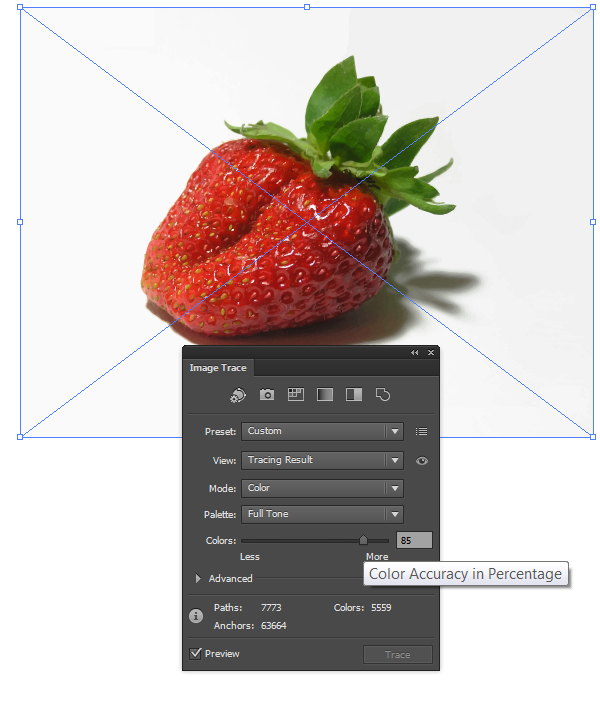Viewport: 600px width, 705px height.
Task: Click the Colors value field showing 85
Action: (414, 540)
